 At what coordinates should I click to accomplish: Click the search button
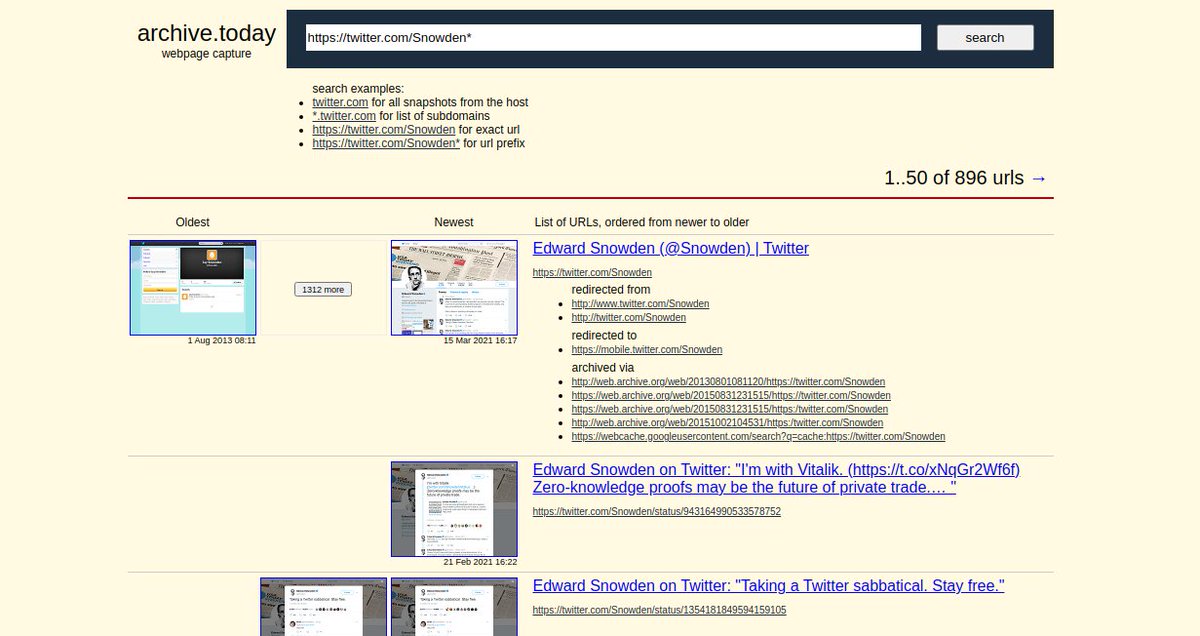tap(985, 38)
